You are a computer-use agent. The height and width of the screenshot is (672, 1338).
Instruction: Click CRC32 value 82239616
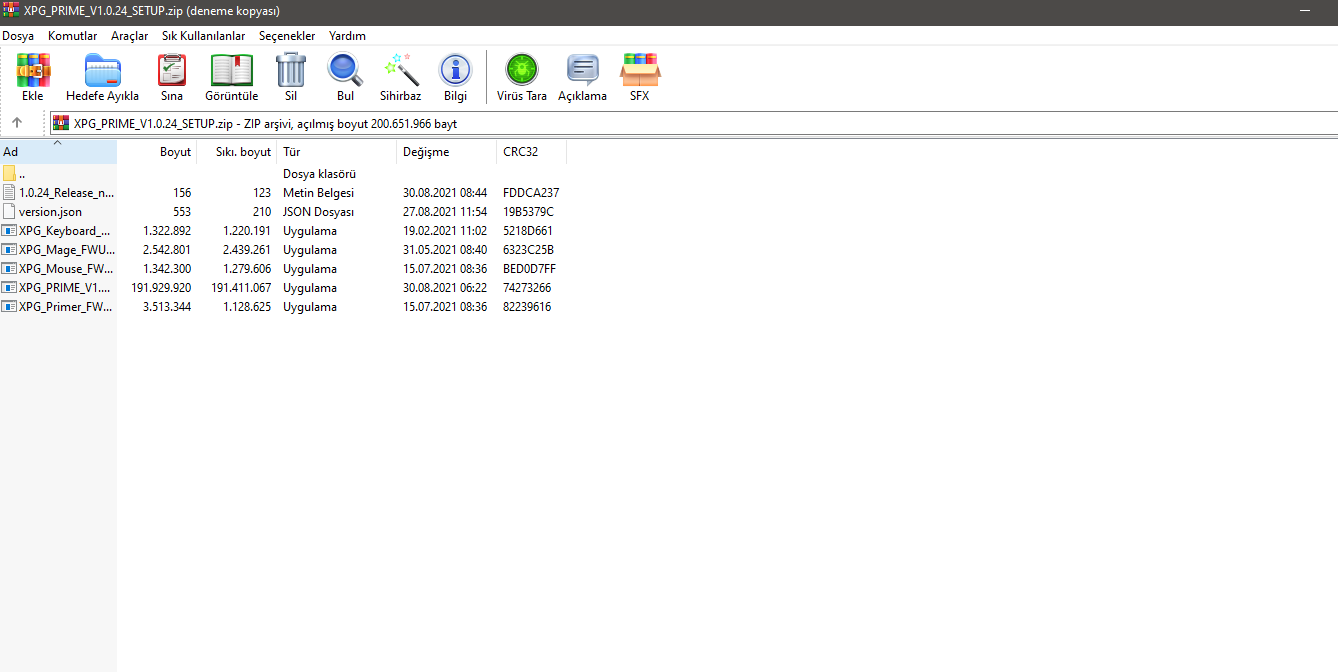point(527,307)
